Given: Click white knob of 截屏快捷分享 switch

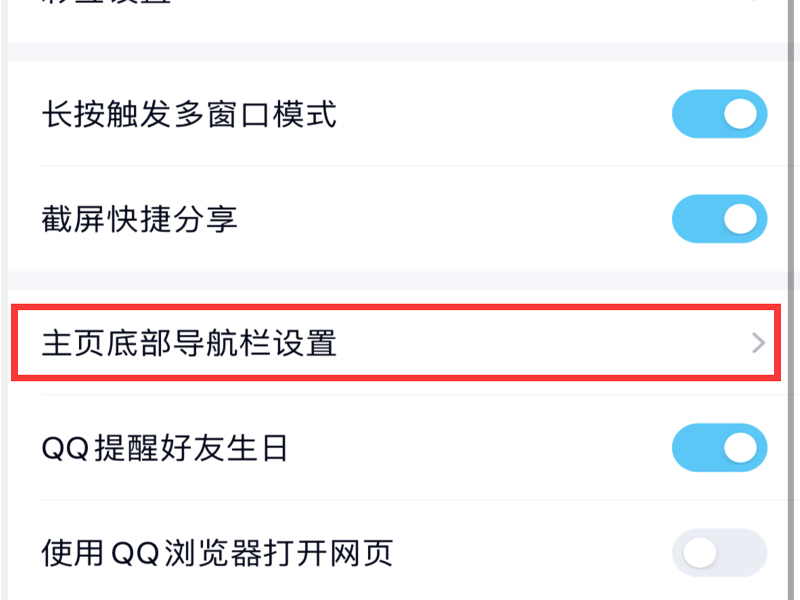Looking at the screenshot, I should (x=741, y=219).
